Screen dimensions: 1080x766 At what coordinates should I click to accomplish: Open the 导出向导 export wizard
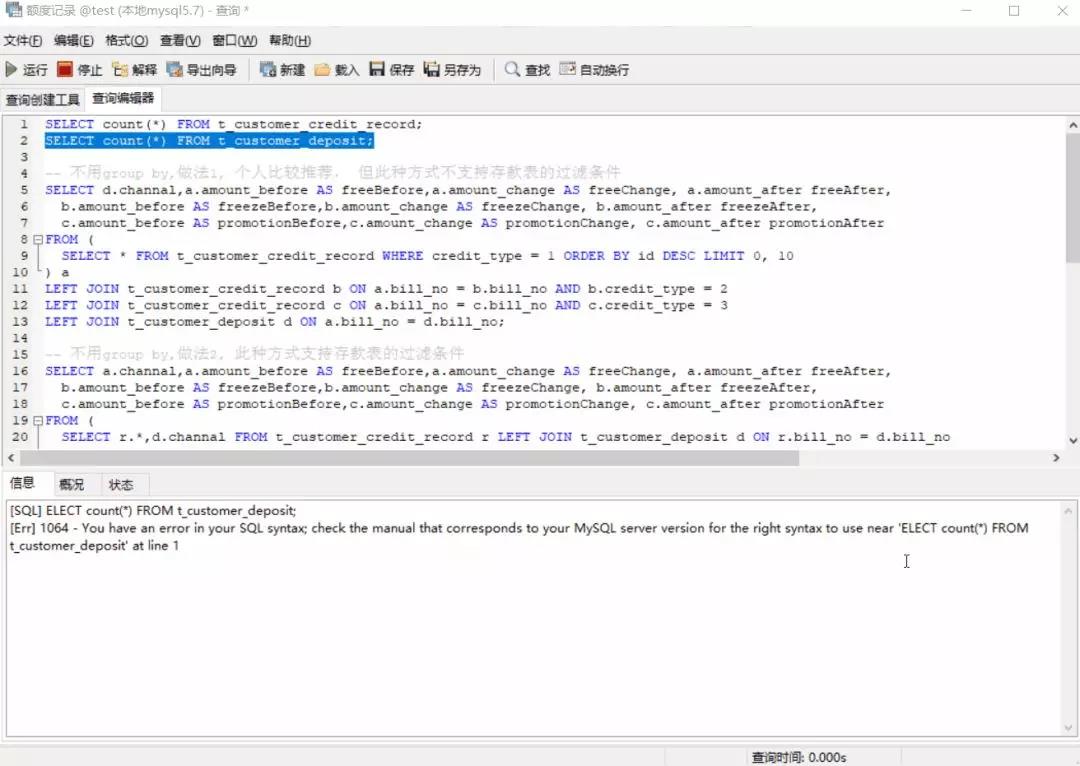pos(201,70)
